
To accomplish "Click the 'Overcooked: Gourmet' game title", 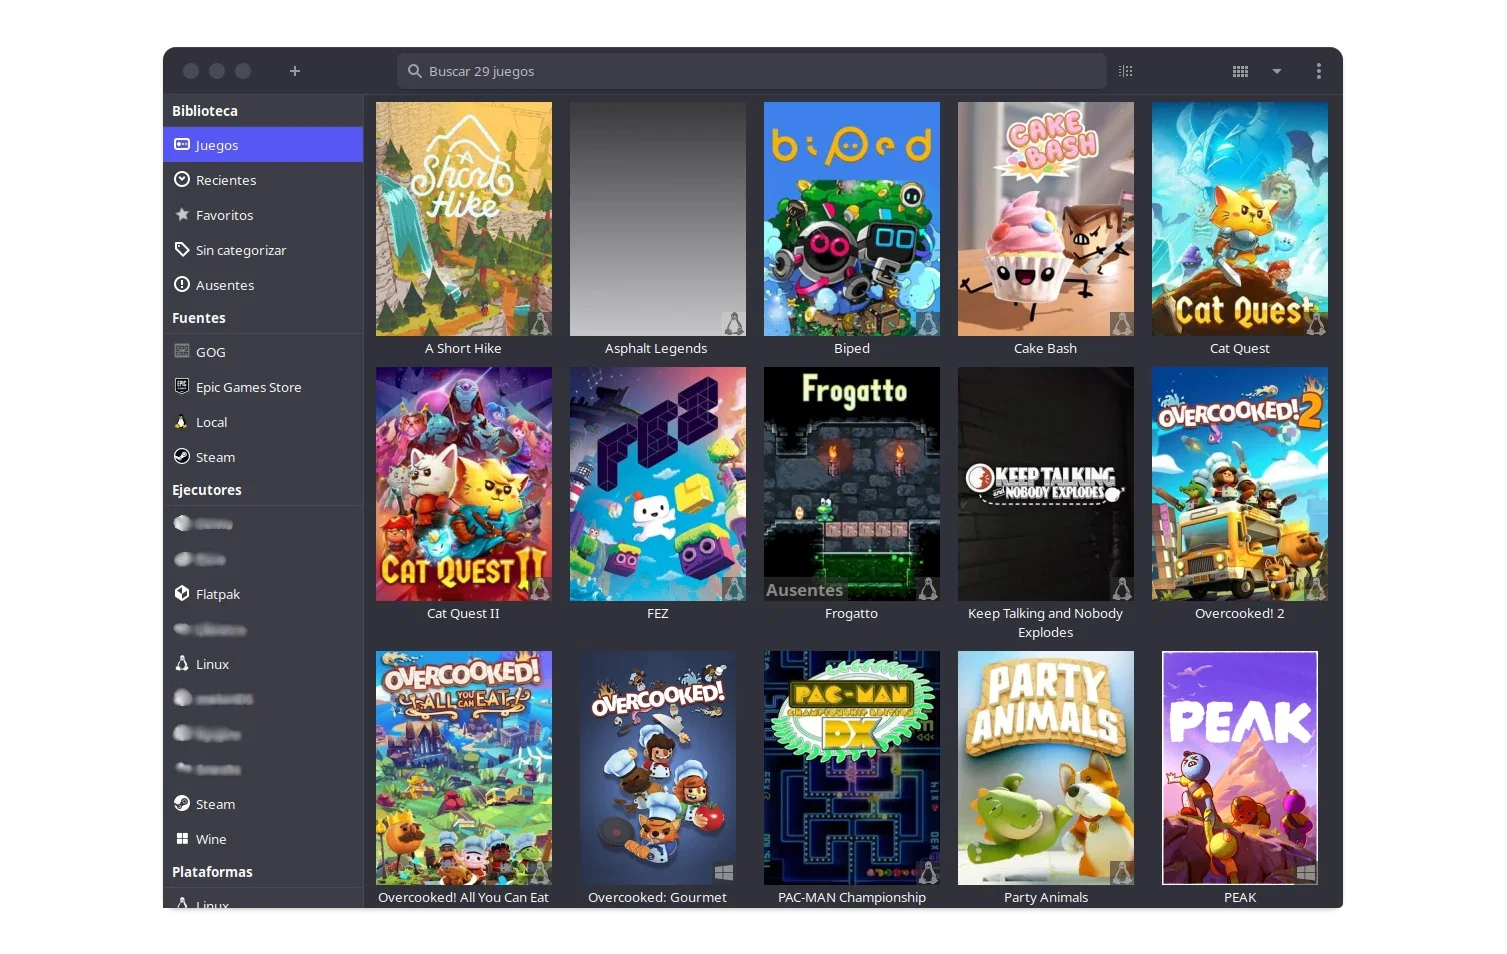I will pos(658,897).
